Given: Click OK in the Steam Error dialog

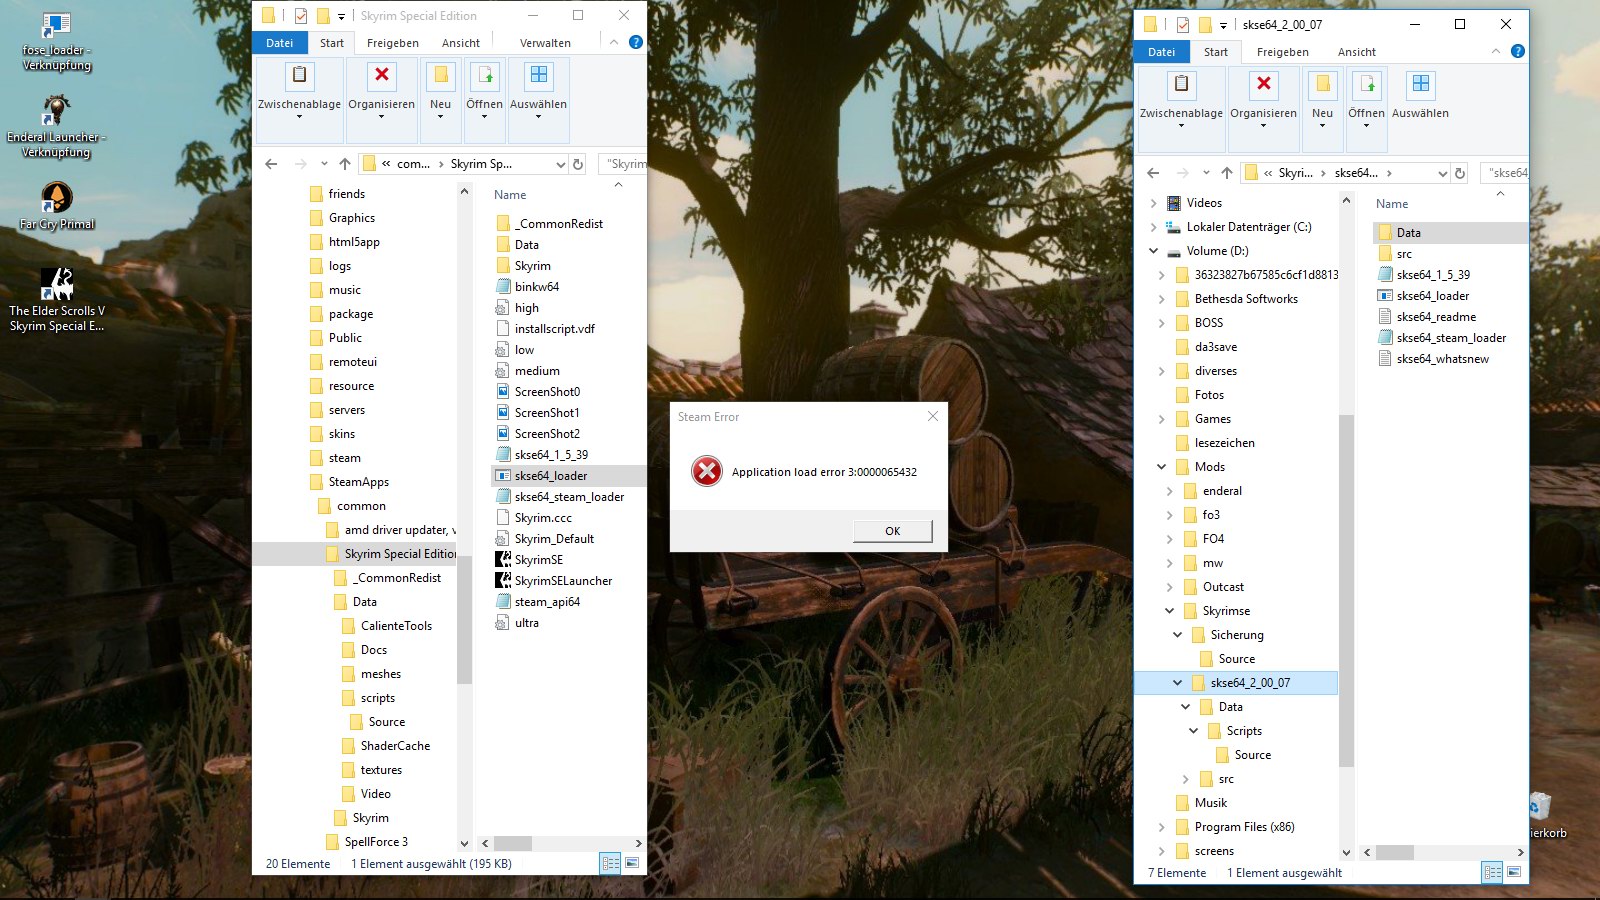Looking at the screenshot, I should [892, 531].
